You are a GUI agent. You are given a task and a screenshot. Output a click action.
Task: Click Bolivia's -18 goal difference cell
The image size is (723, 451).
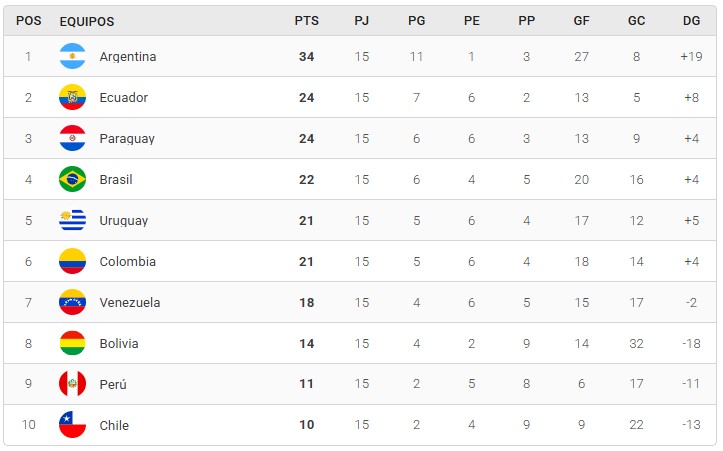pyautogui.click(x=691, y=344)
